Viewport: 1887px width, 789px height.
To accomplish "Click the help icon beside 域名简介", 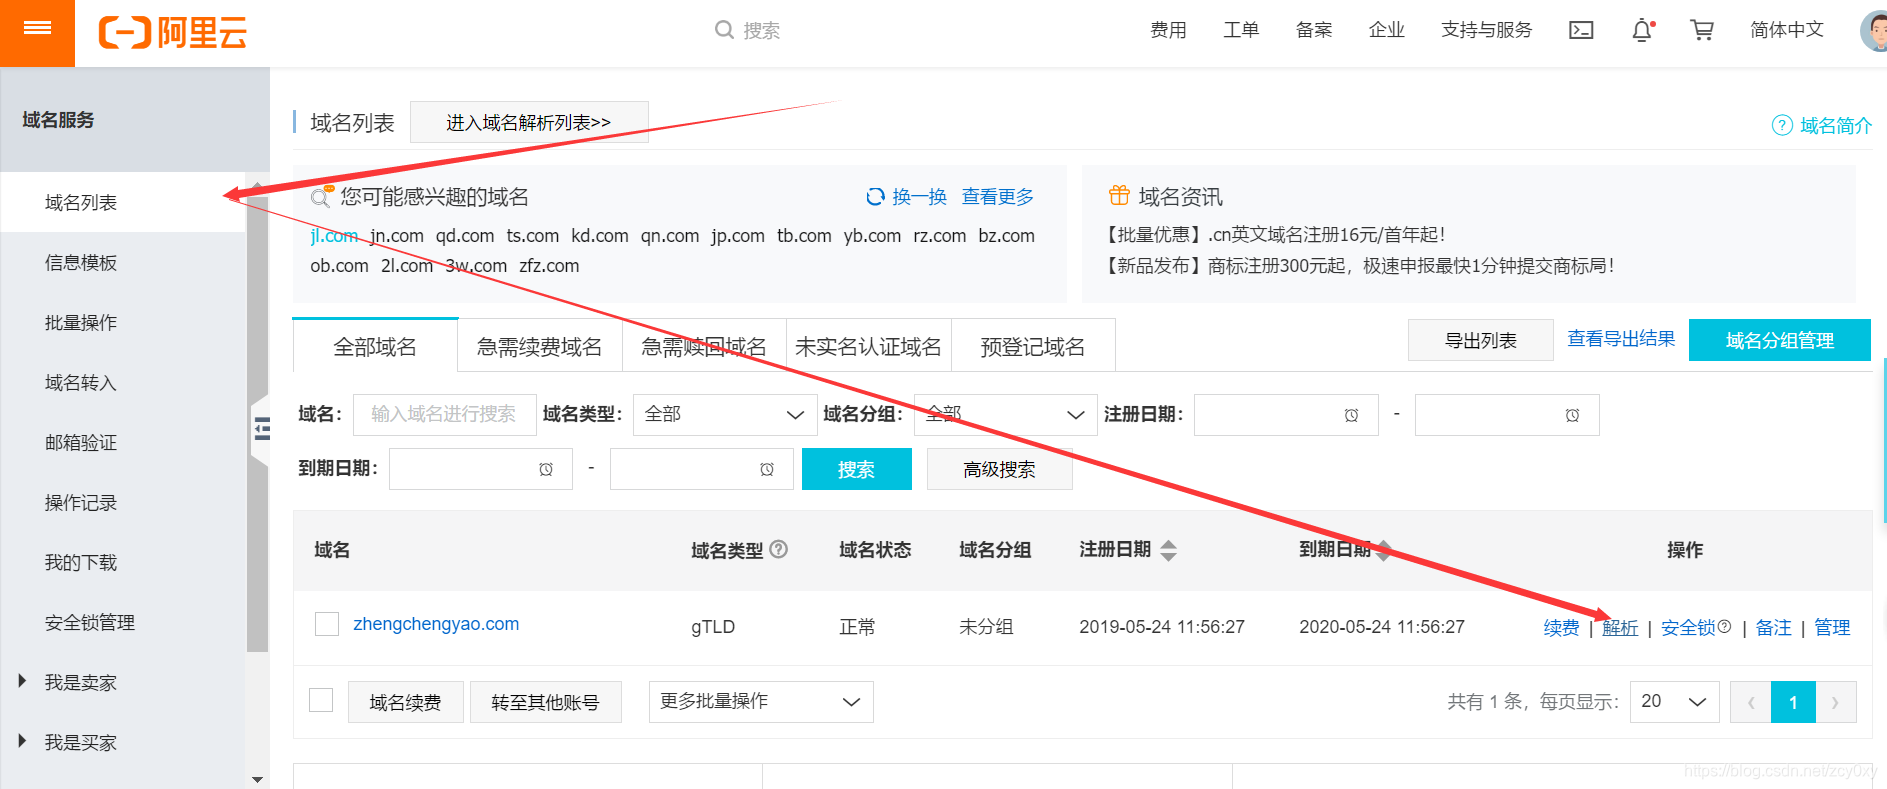I will tap(1782, 125).
